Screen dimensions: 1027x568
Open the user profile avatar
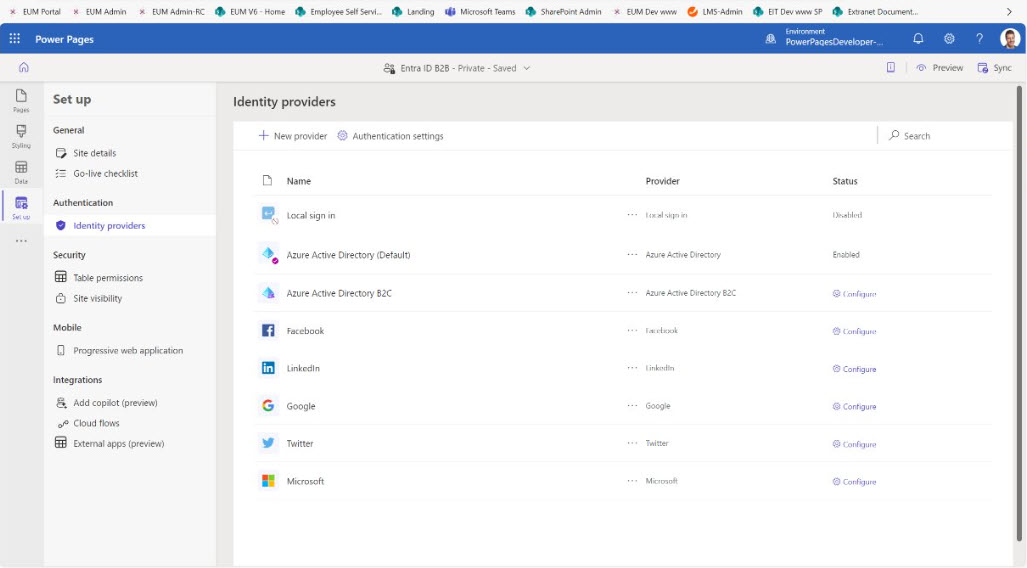click(x=1009, y=39)
